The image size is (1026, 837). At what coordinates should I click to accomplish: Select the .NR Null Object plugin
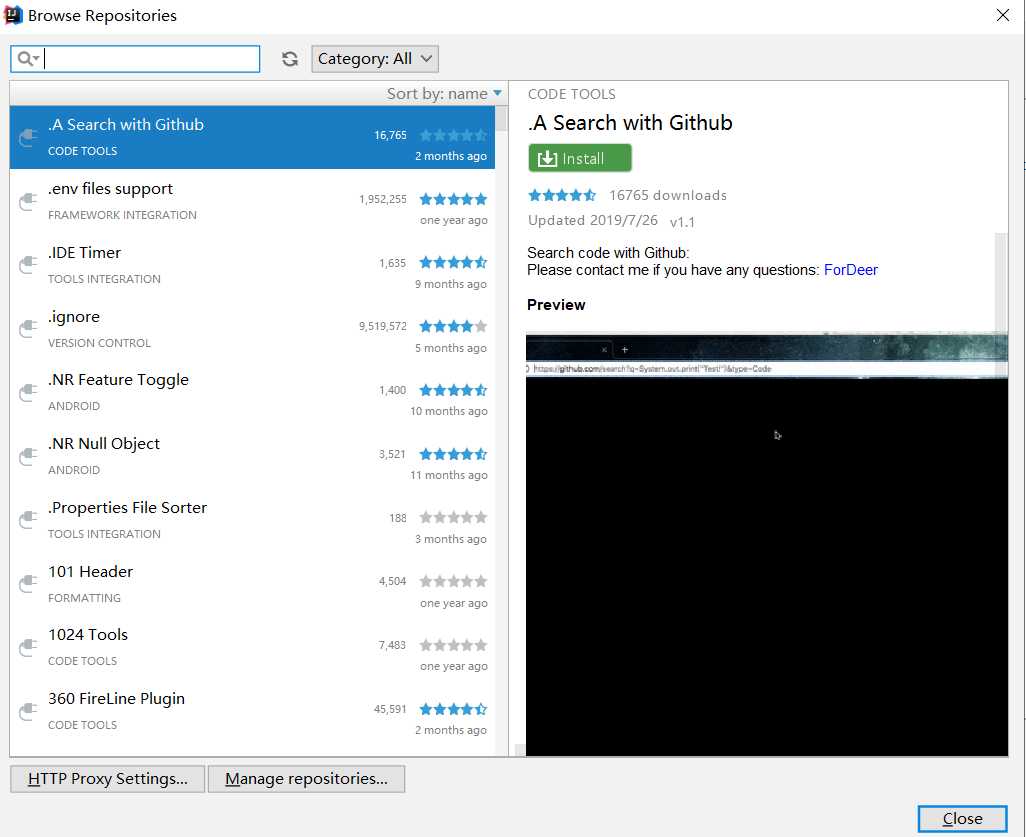click(x=252, y=457)
